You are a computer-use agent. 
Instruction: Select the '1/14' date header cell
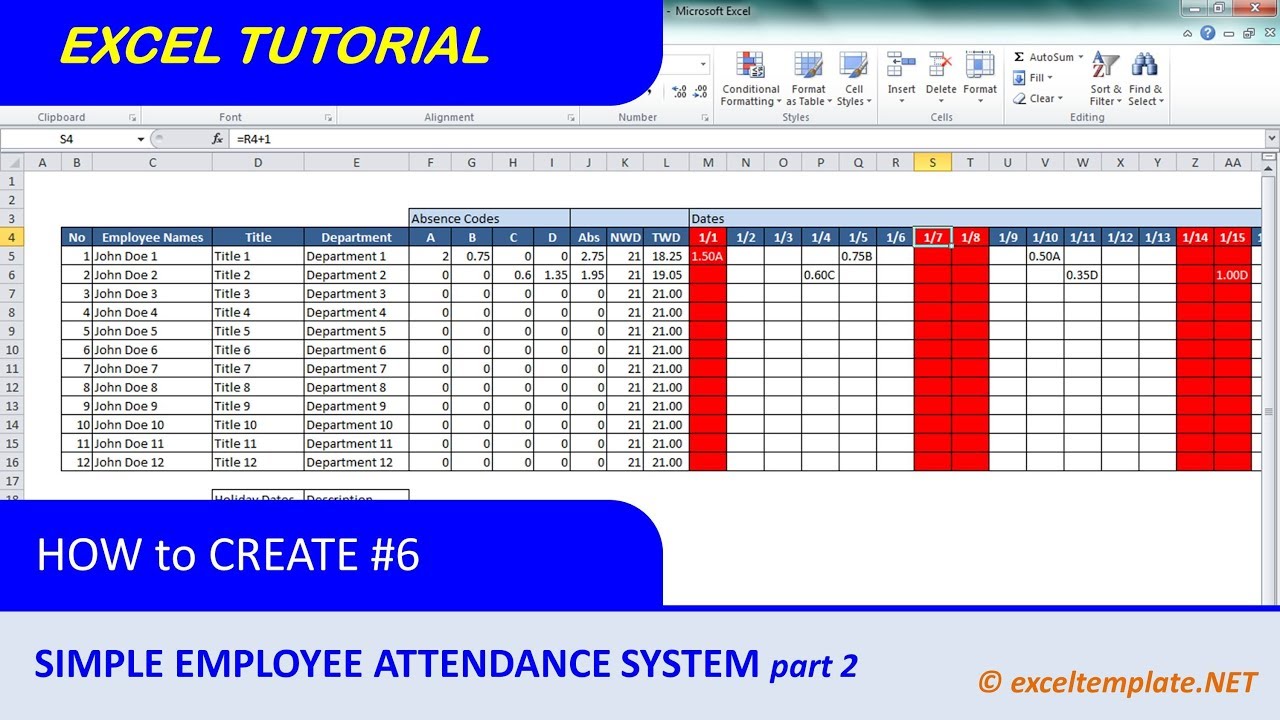coord(1195,237)
